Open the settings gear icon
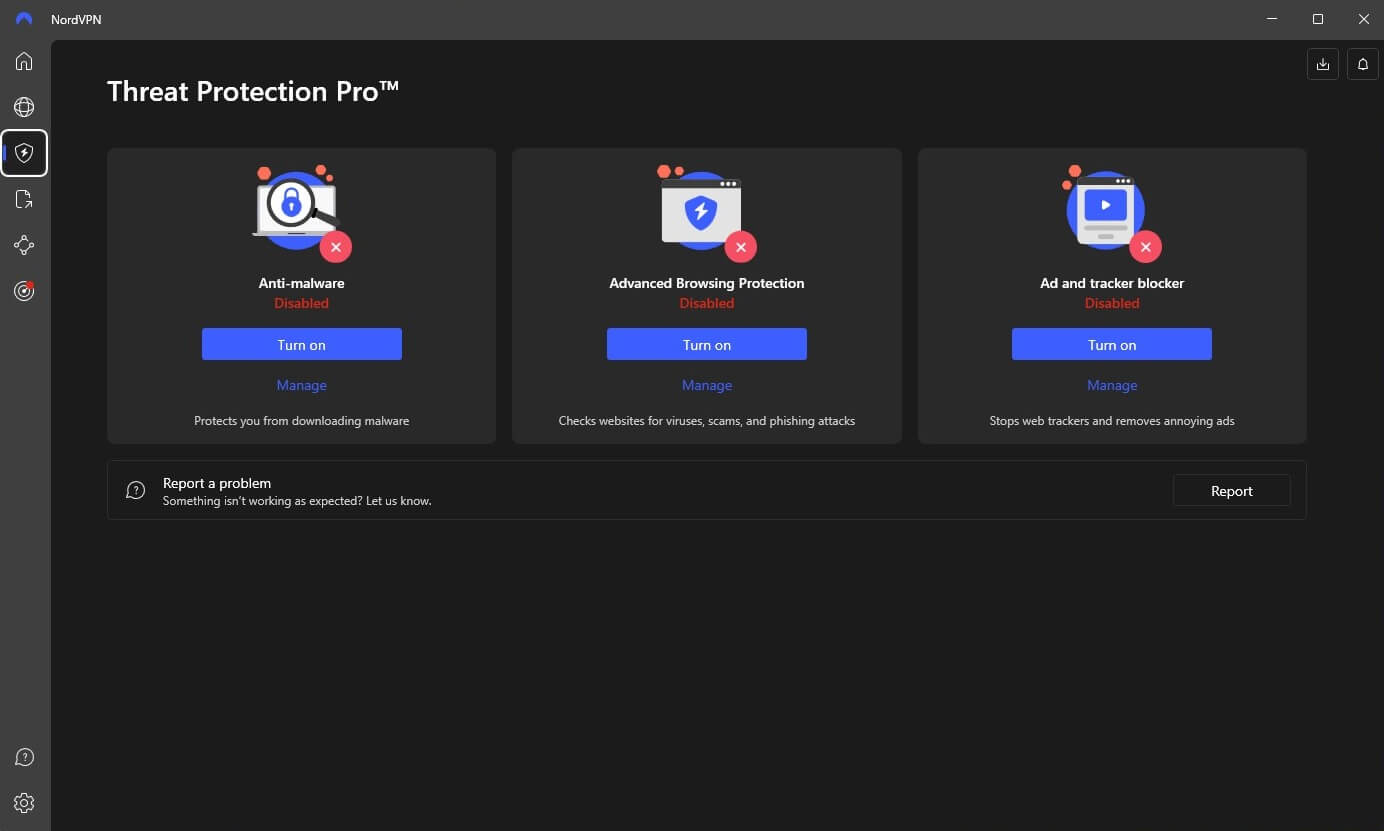The height and width of the screenshot is (831, 1384). (x=24, y=803)
